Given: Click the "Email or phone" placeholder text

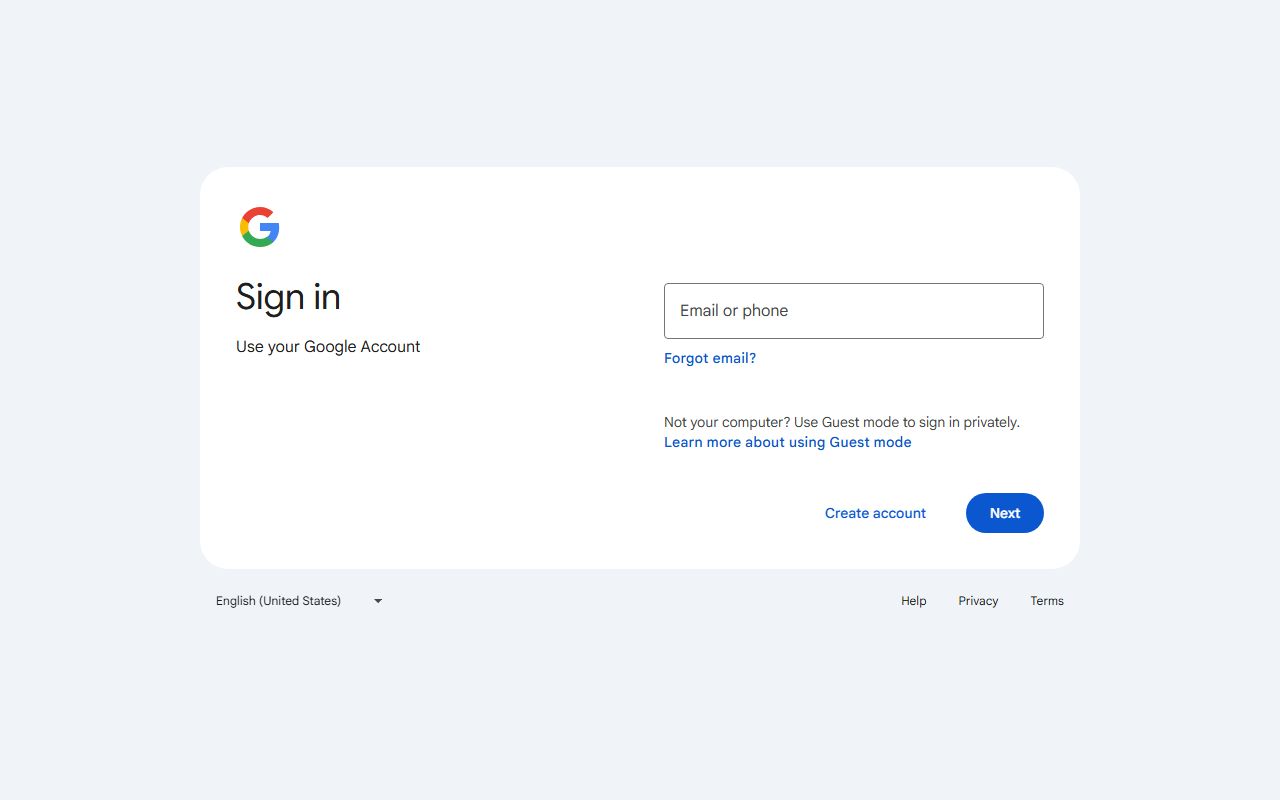Looking at the screenshot, I should [734, 311].
